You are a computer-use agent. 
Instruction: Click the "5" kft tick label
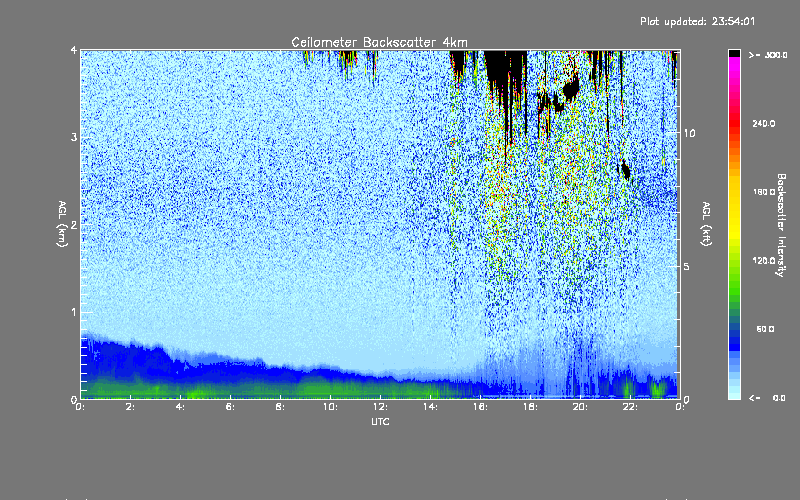point(687,266)
